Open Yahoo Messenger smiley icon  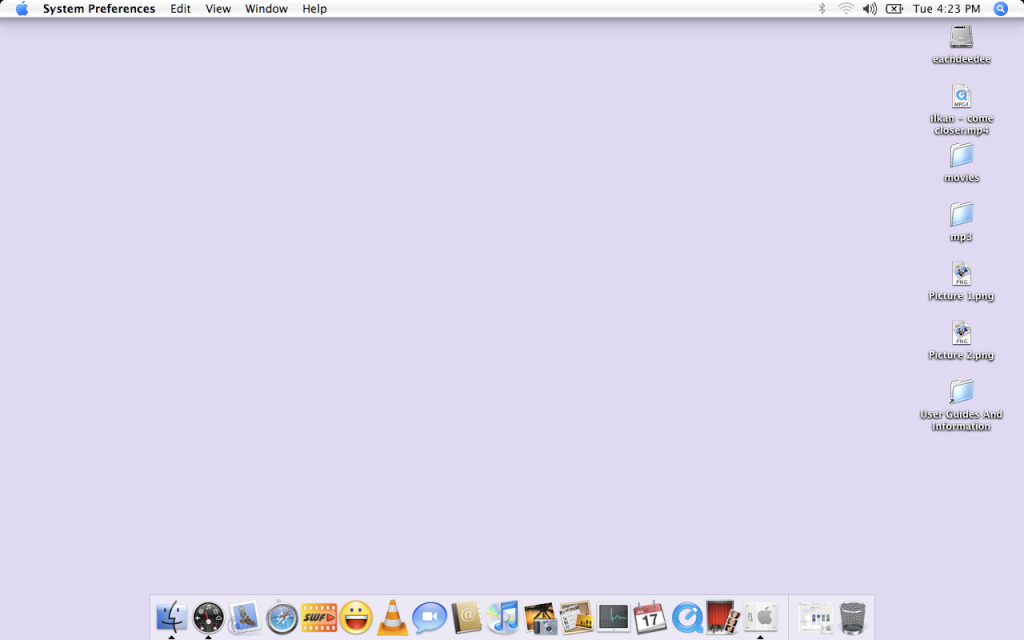point(356,617)
